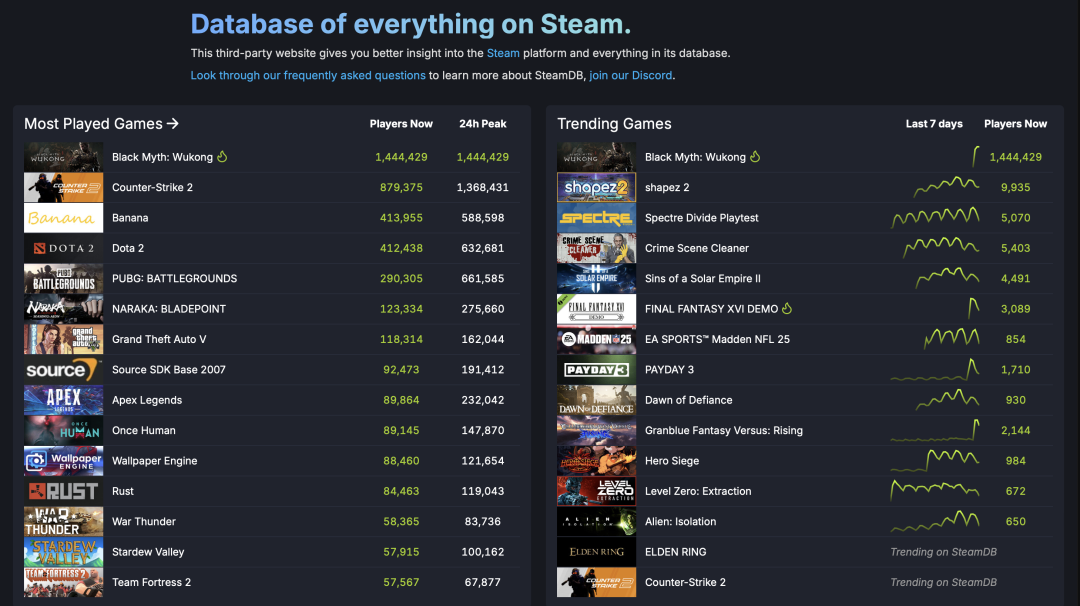
Task: Open the War Thunder thumbnail
Action: (x=63, y=521)
